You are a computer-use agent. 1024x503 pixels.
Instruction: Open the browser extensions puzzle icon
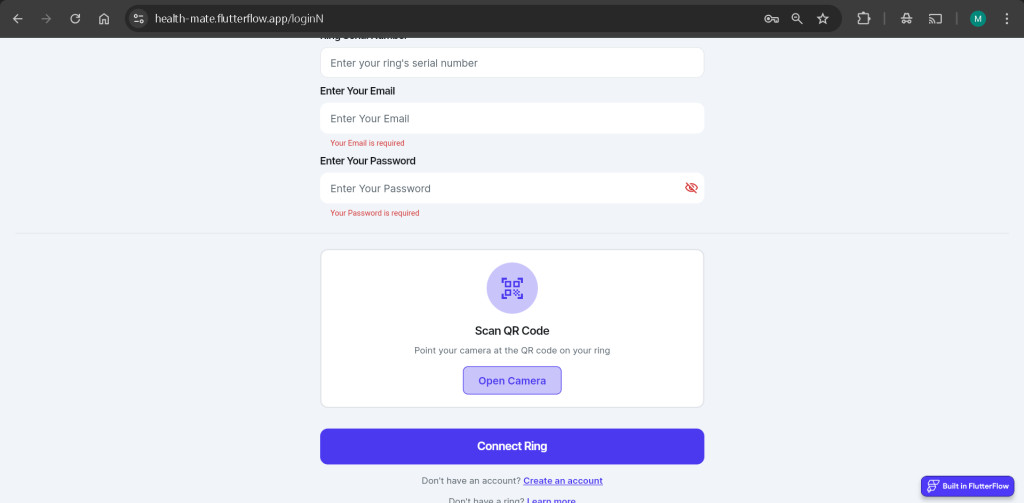(864, 18)
